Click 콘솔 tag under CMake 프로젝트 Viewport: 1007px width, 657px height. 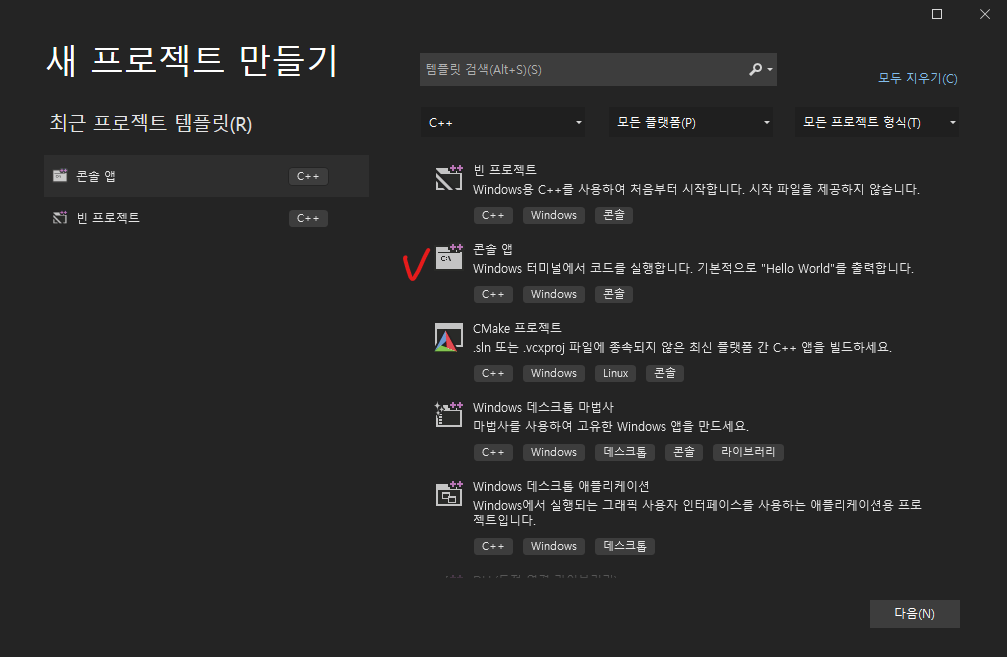(x=665, y=373)
